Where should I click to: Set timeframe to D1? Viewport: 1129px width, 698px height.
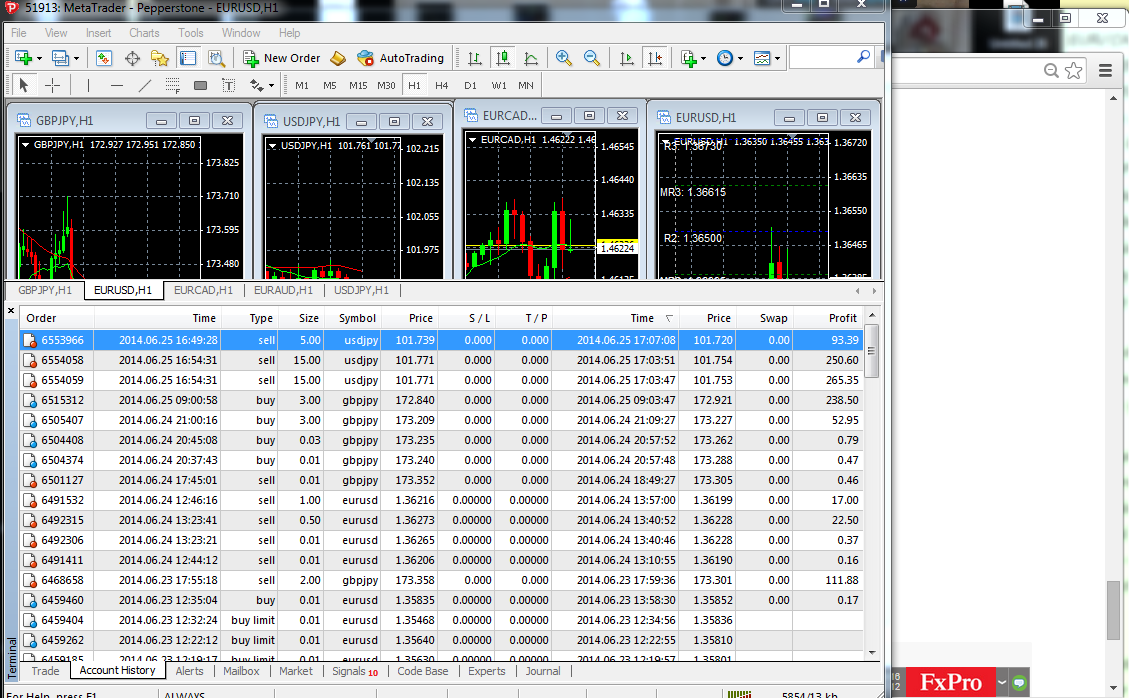(470, 86)
